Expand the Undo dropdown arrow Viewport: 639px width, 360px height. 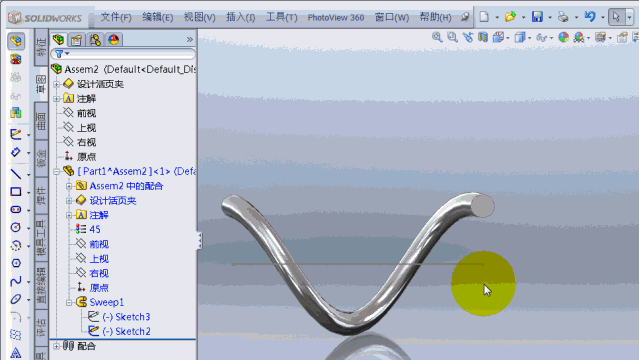coord(602,18)
